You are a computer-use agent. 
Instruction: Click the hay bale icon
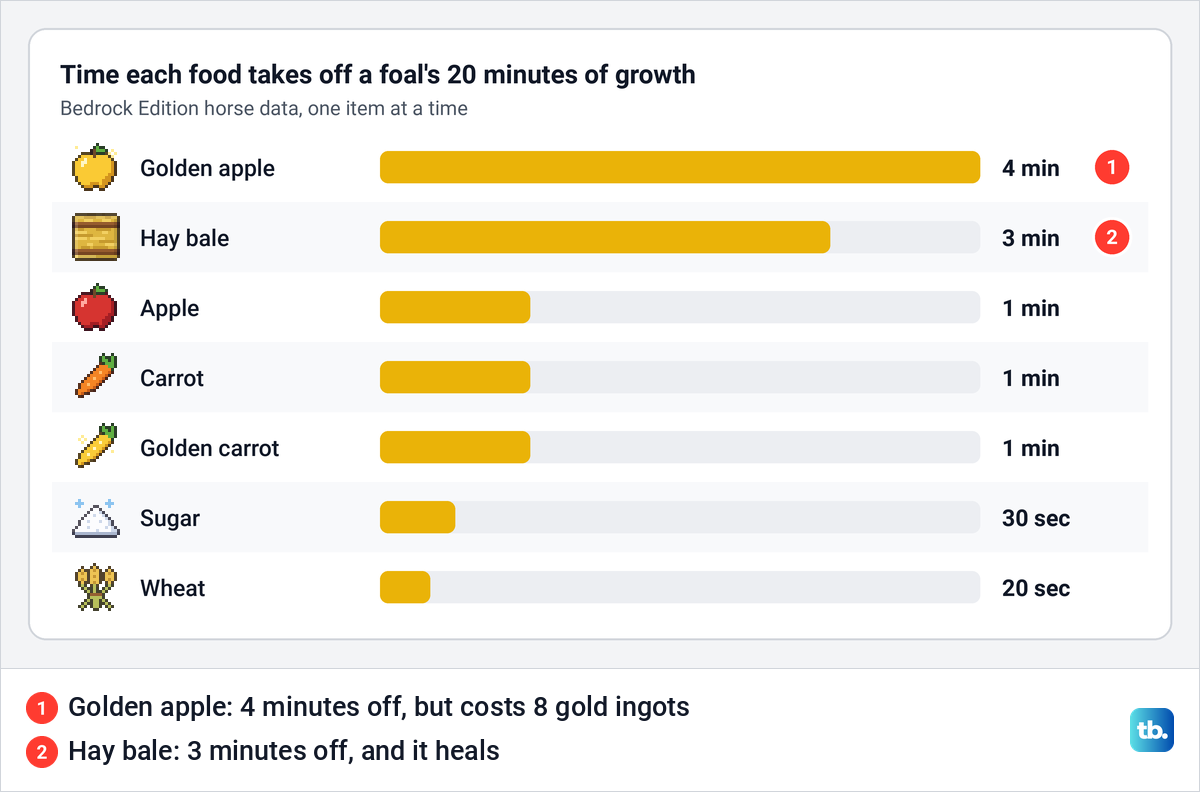(x=96, y=238)
